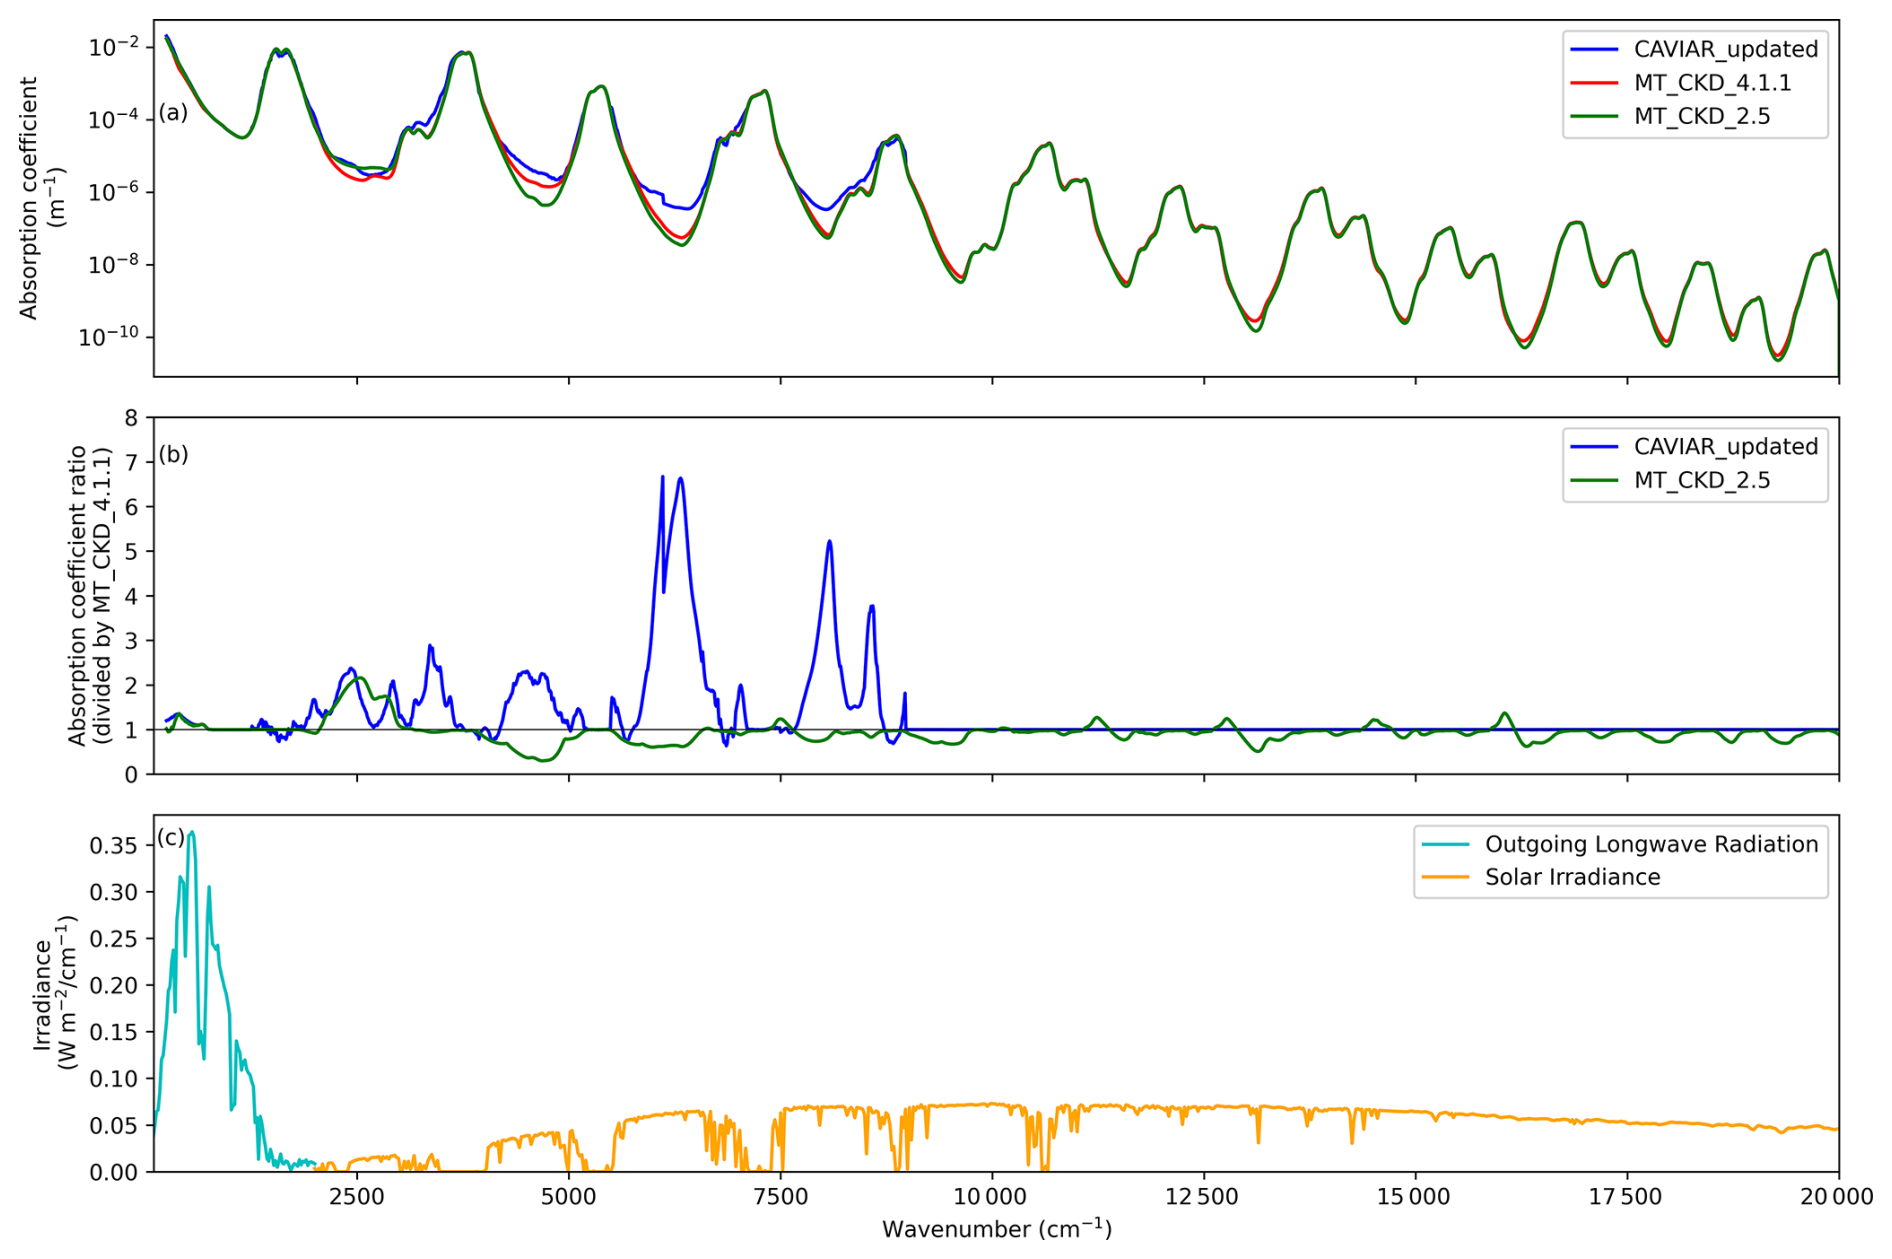Click the 0.35 y-axis tick label

tap(115, 846)
